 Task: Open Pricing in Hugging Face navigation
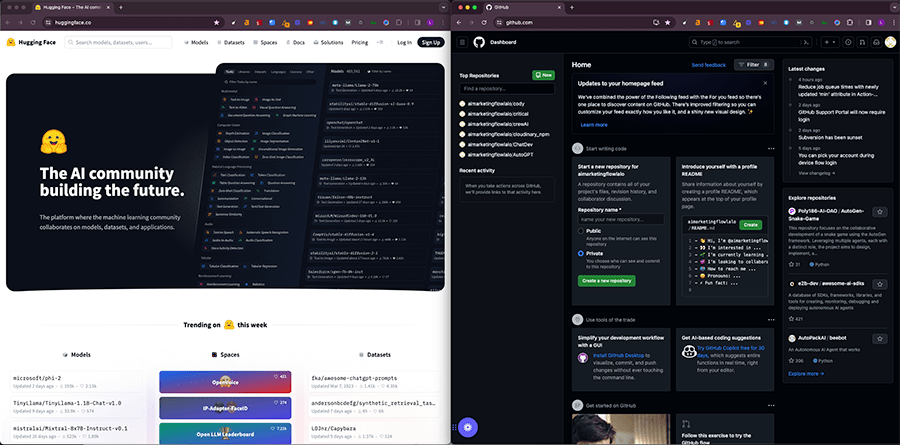click(360, 42)
